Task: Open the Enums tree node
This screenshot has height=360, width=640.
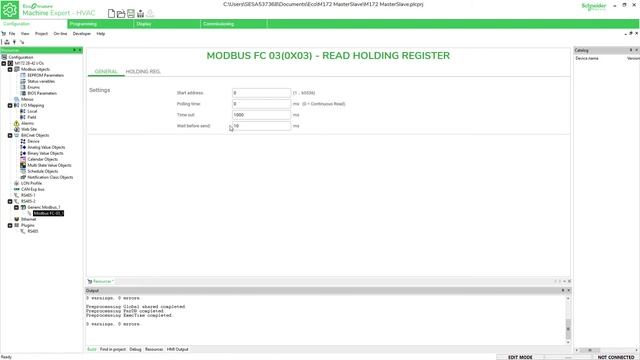Action: (x=33, y=87)
